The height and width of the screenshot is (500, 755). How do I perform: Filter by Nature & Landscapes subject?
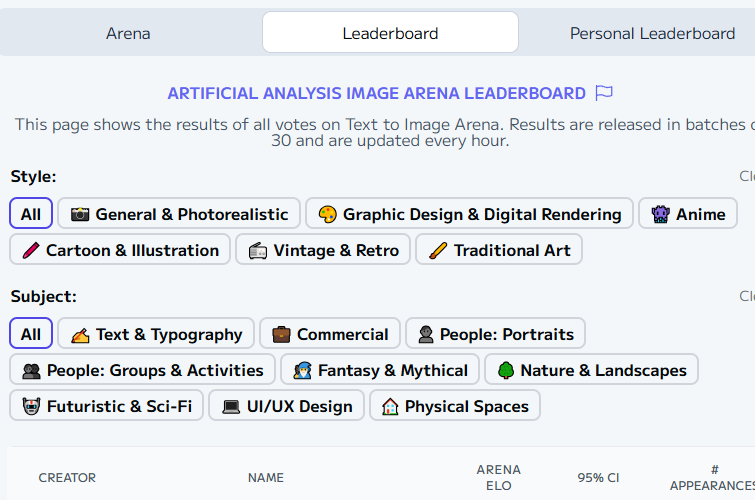click(x=591, y=370)
